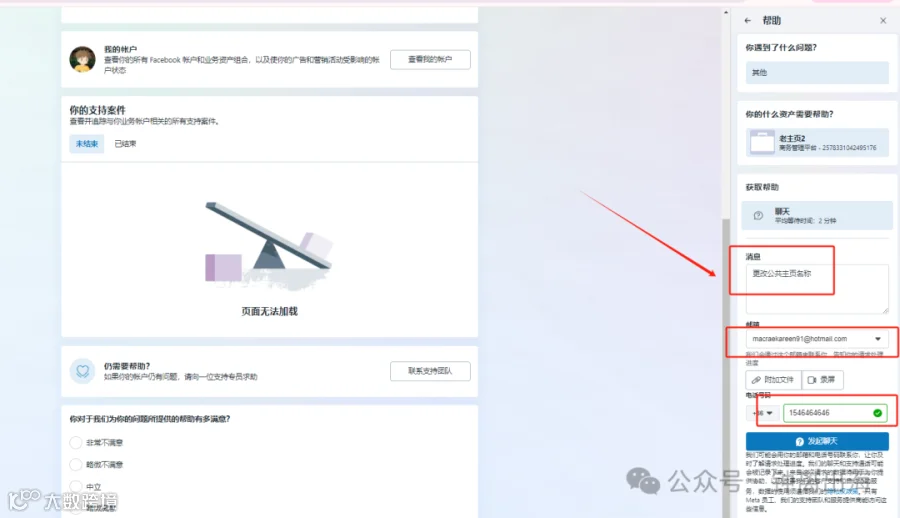Select 略微不满意 radio button
Viewport: 900px width, 518px height.
point(76,464)
